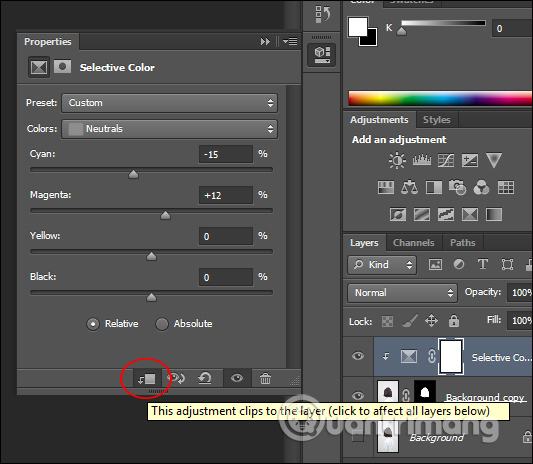Image resolution: width=533 pixels, height=464 pixels.
Task: Switch to the Channels tab
Action: [x=413, y=243]
